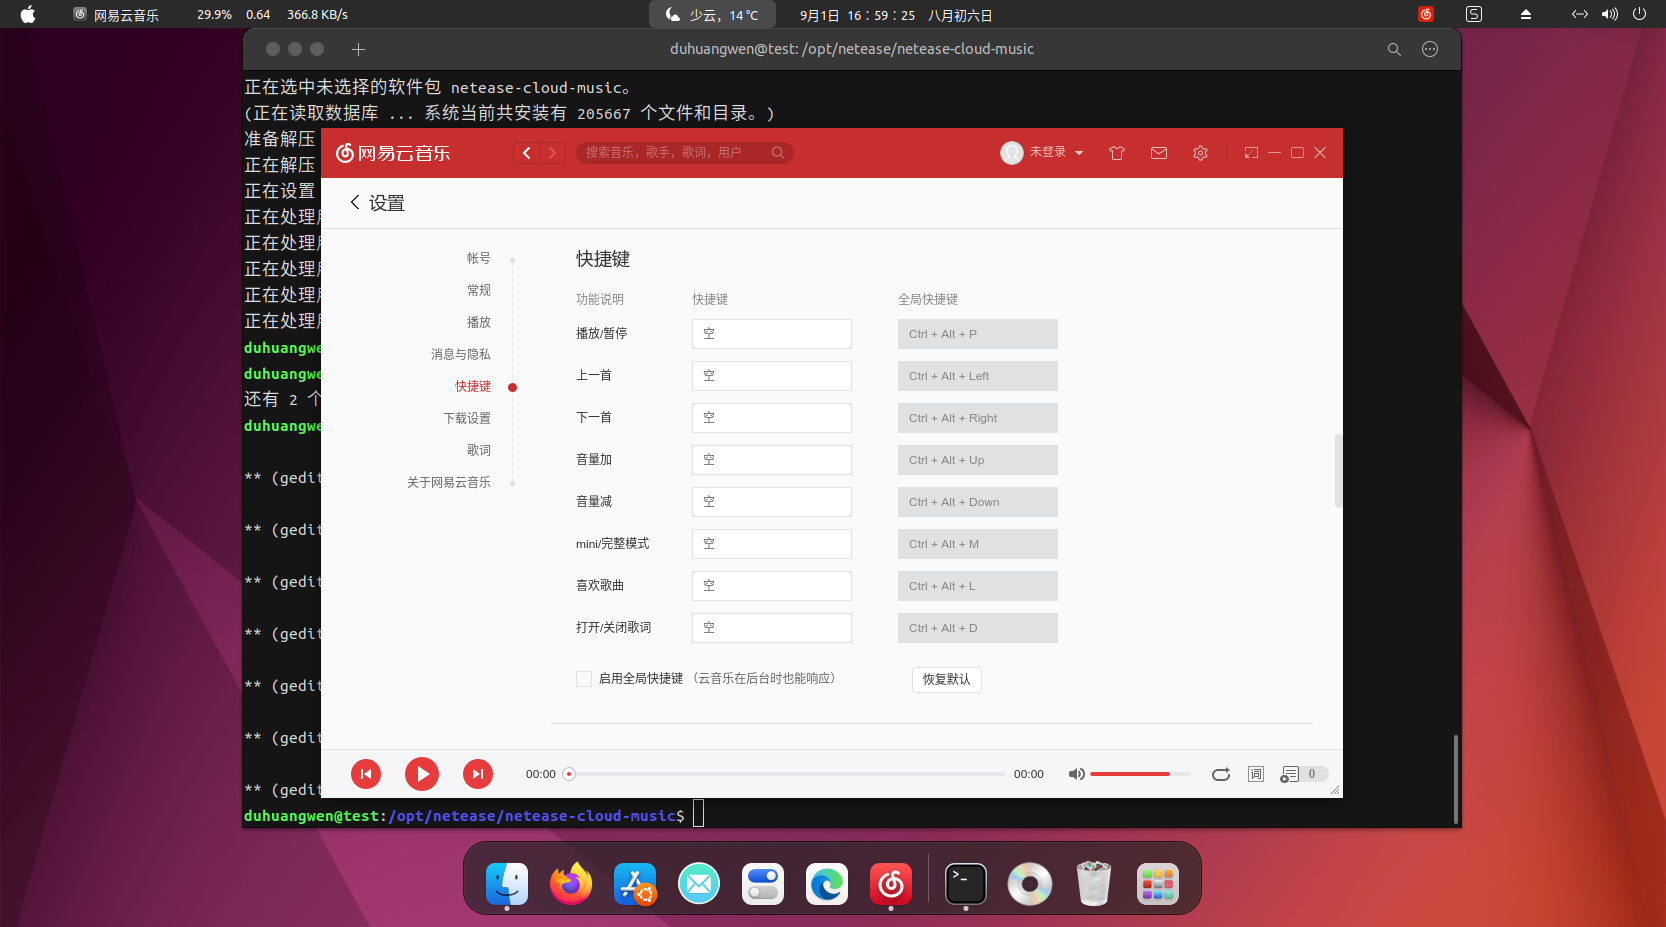Open the 网易云音乐 app menu in top bar
This screenshot has width=1666, height=927.
point(116,15)
